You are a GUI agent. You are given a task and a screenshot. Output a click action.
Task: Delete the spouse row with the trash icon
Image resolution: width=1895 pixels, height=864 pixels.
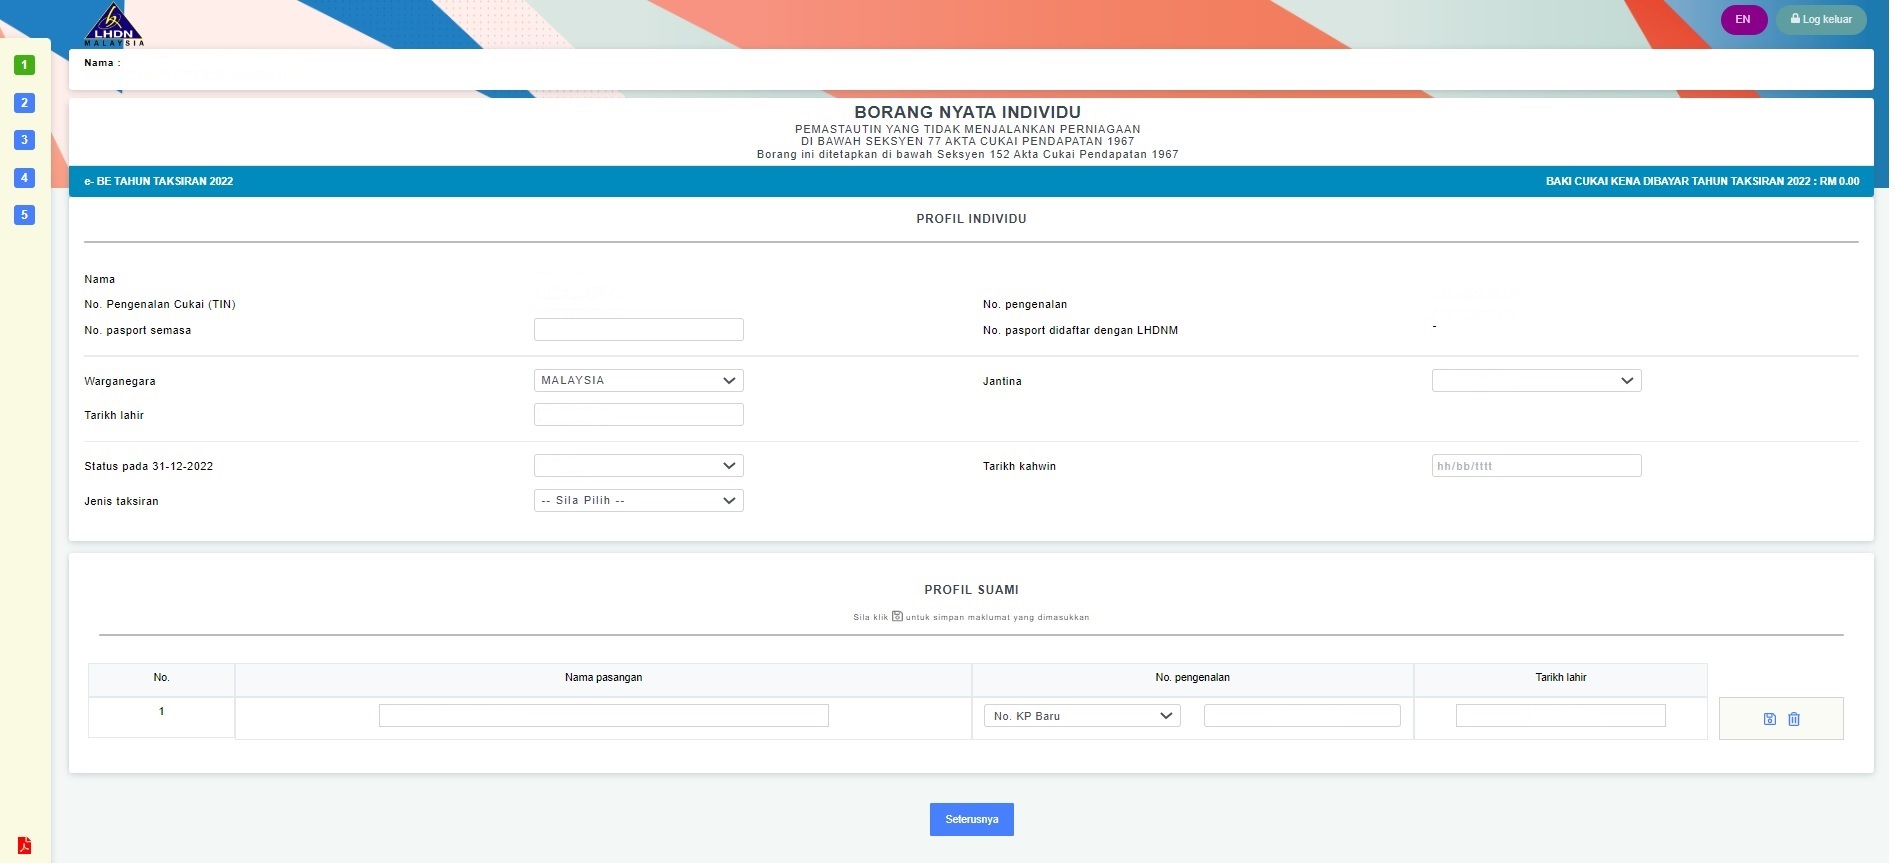1793,719
